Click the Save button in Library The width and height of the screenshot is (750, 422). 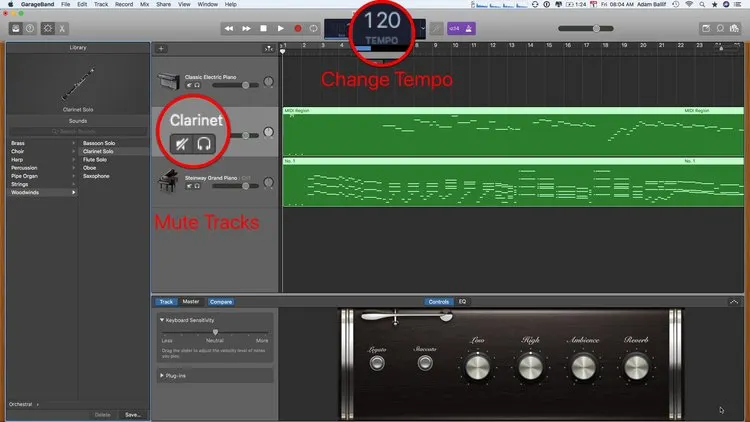point(133,414)
